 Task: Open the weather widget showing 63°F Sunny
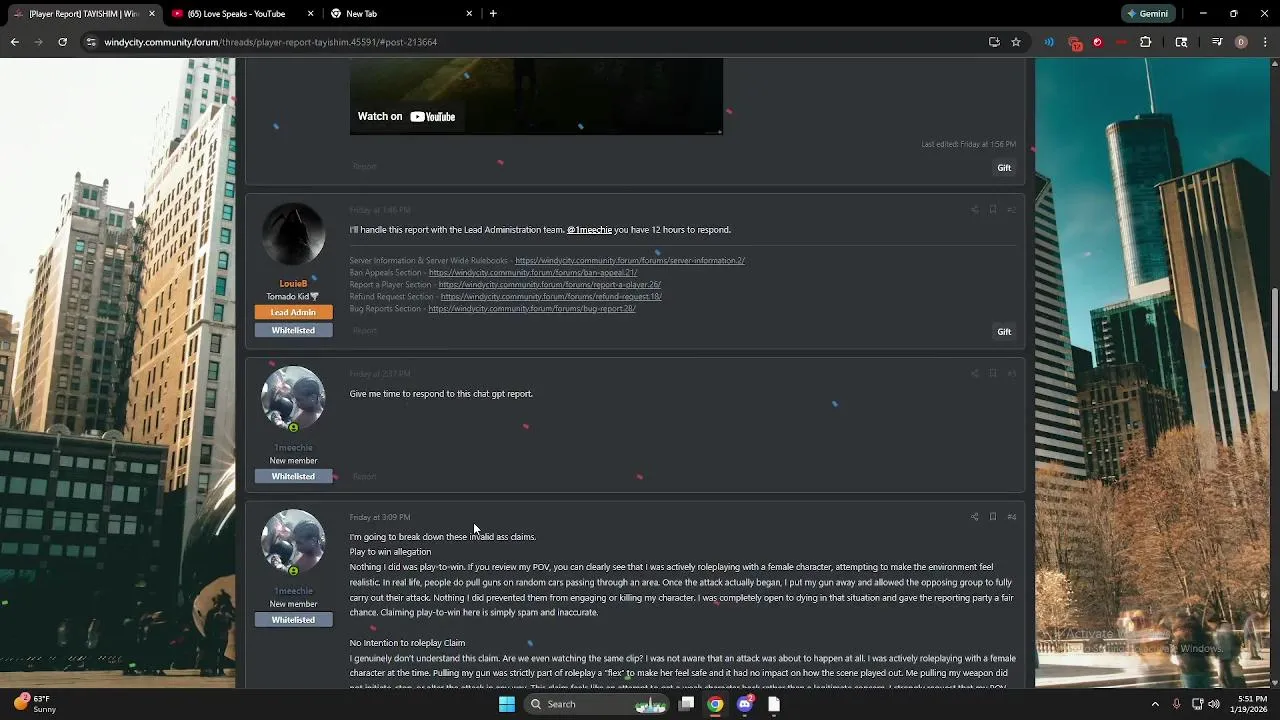tap(35, 704)
